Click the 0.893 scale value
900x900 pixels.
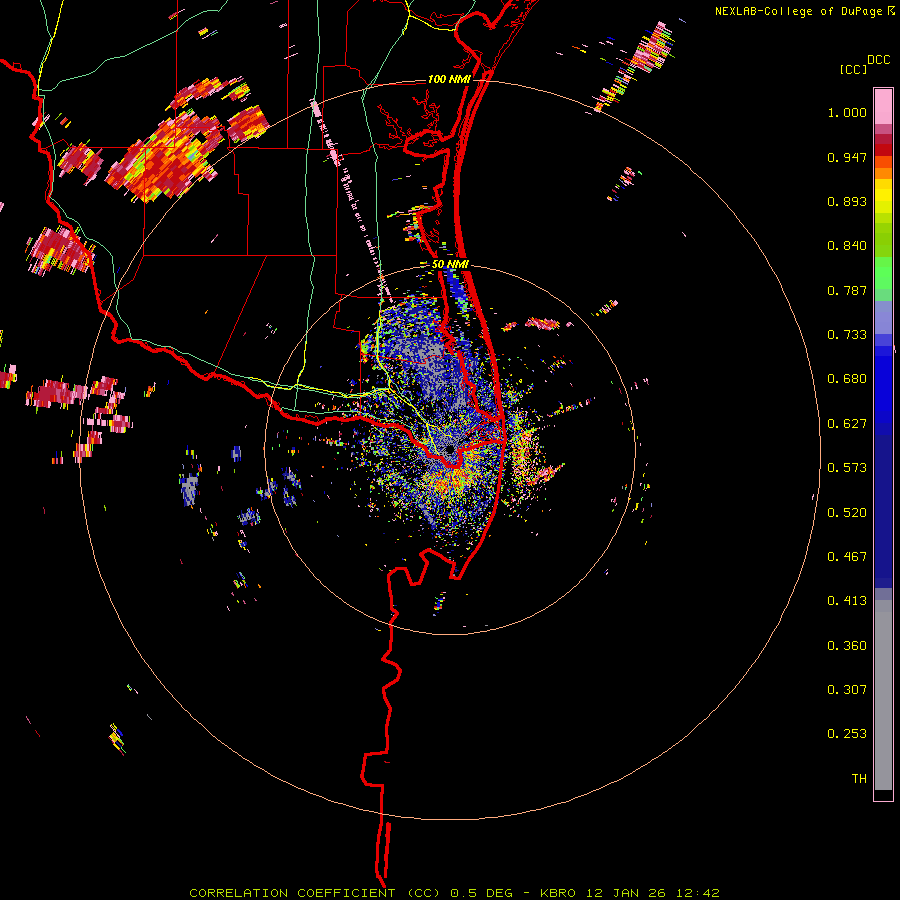coord(847,201)
